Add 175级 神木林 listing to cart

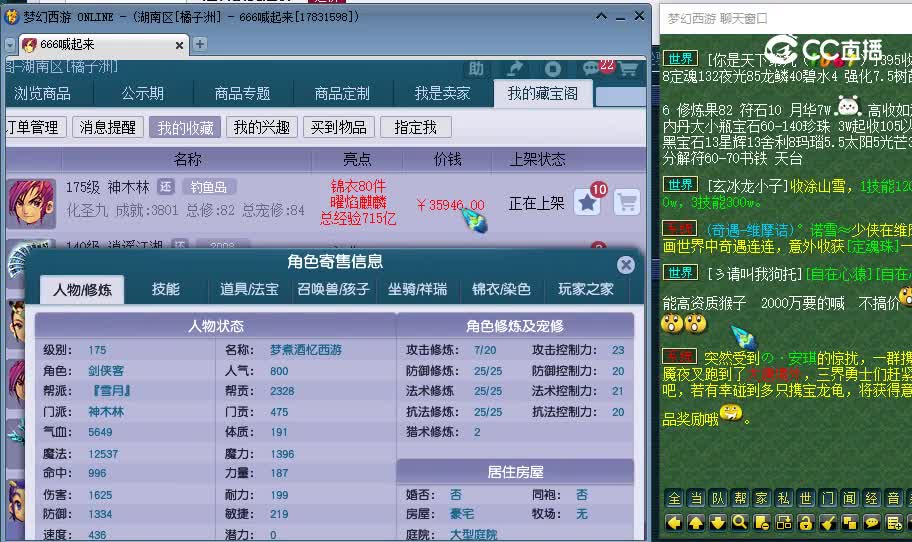(x=627, y=202)
